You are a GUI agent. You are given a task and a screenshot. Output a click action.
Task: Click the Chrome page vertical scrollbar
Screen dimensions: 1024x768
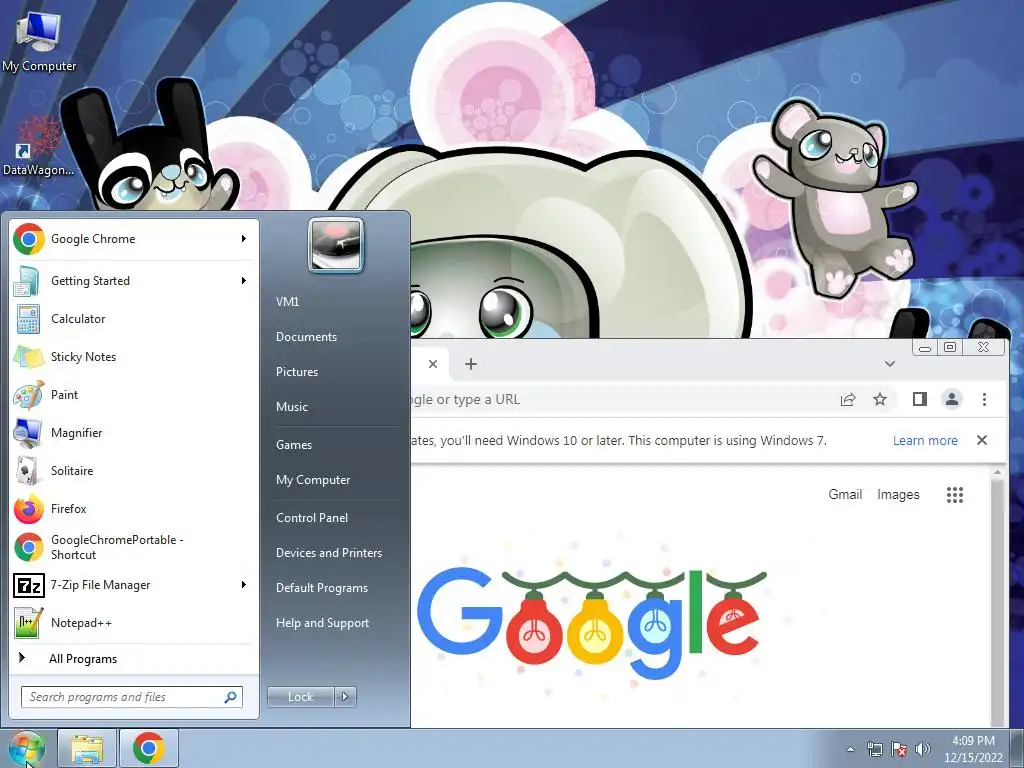pos(997,596)
